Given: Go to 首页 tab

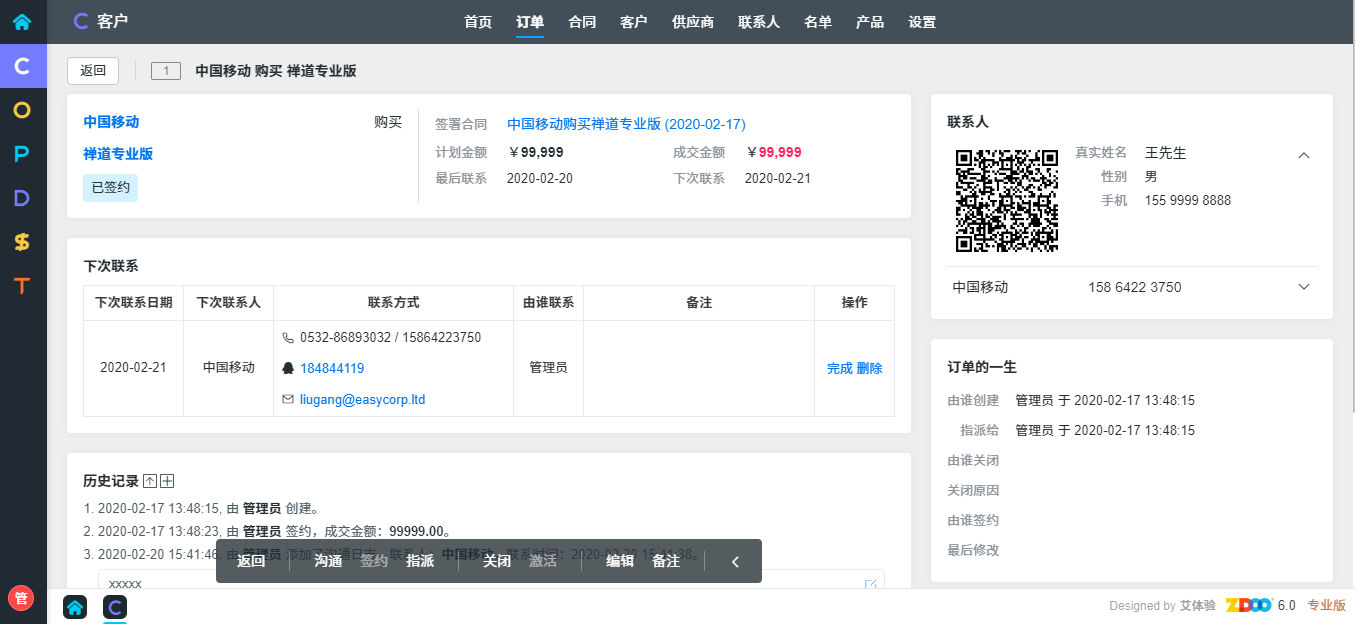Looking at the screenshot, I should (x=478, y=22).
